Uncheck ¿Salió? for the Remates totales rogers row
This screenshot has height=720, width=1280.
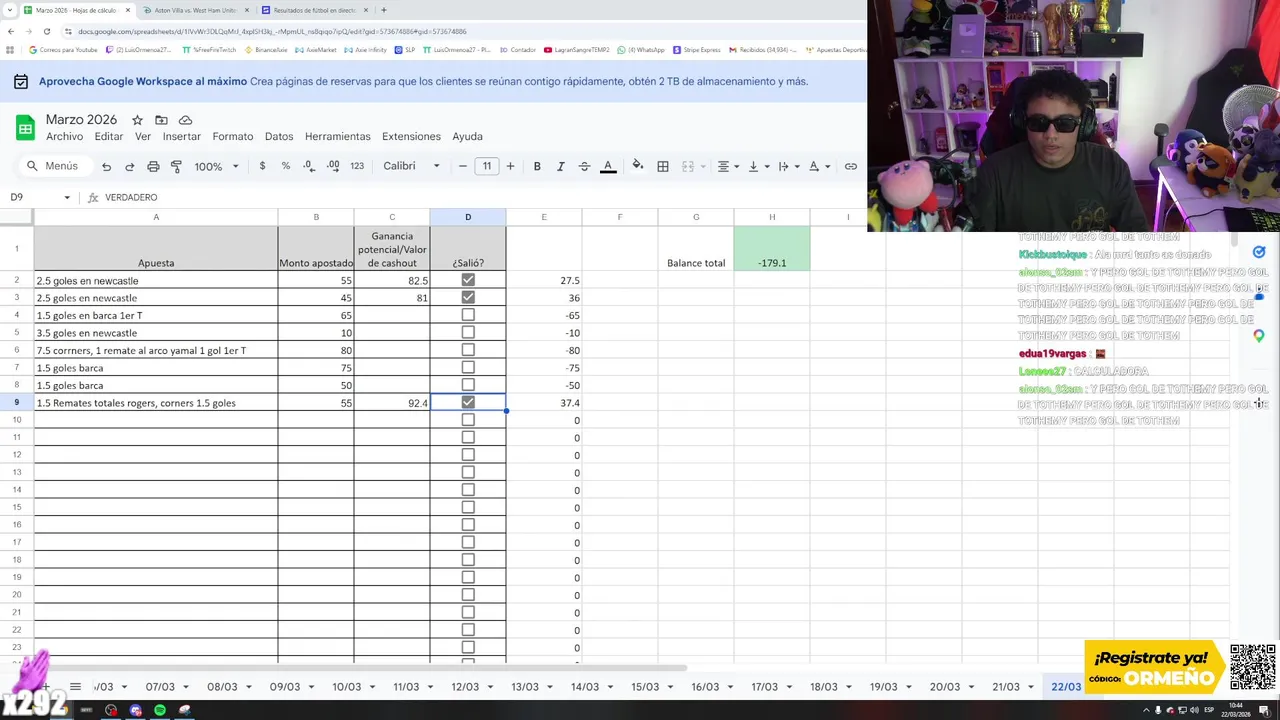[468, 402]
